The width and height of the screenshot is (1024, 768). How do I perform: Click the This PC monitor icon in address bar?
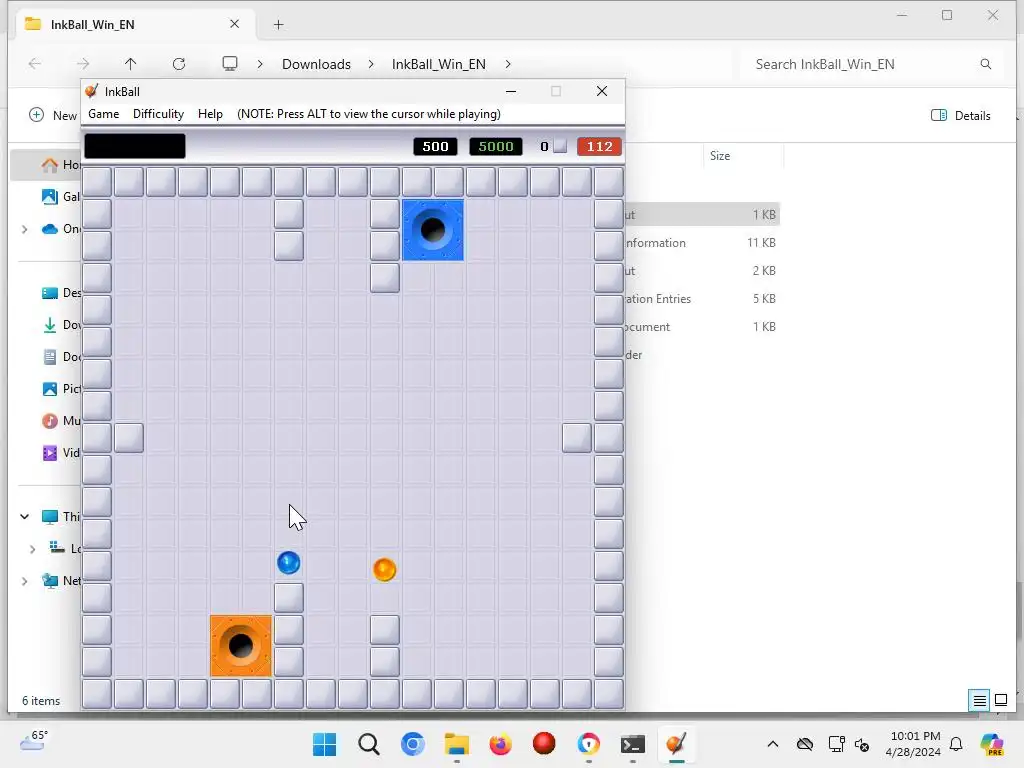[x=230, y=63]
